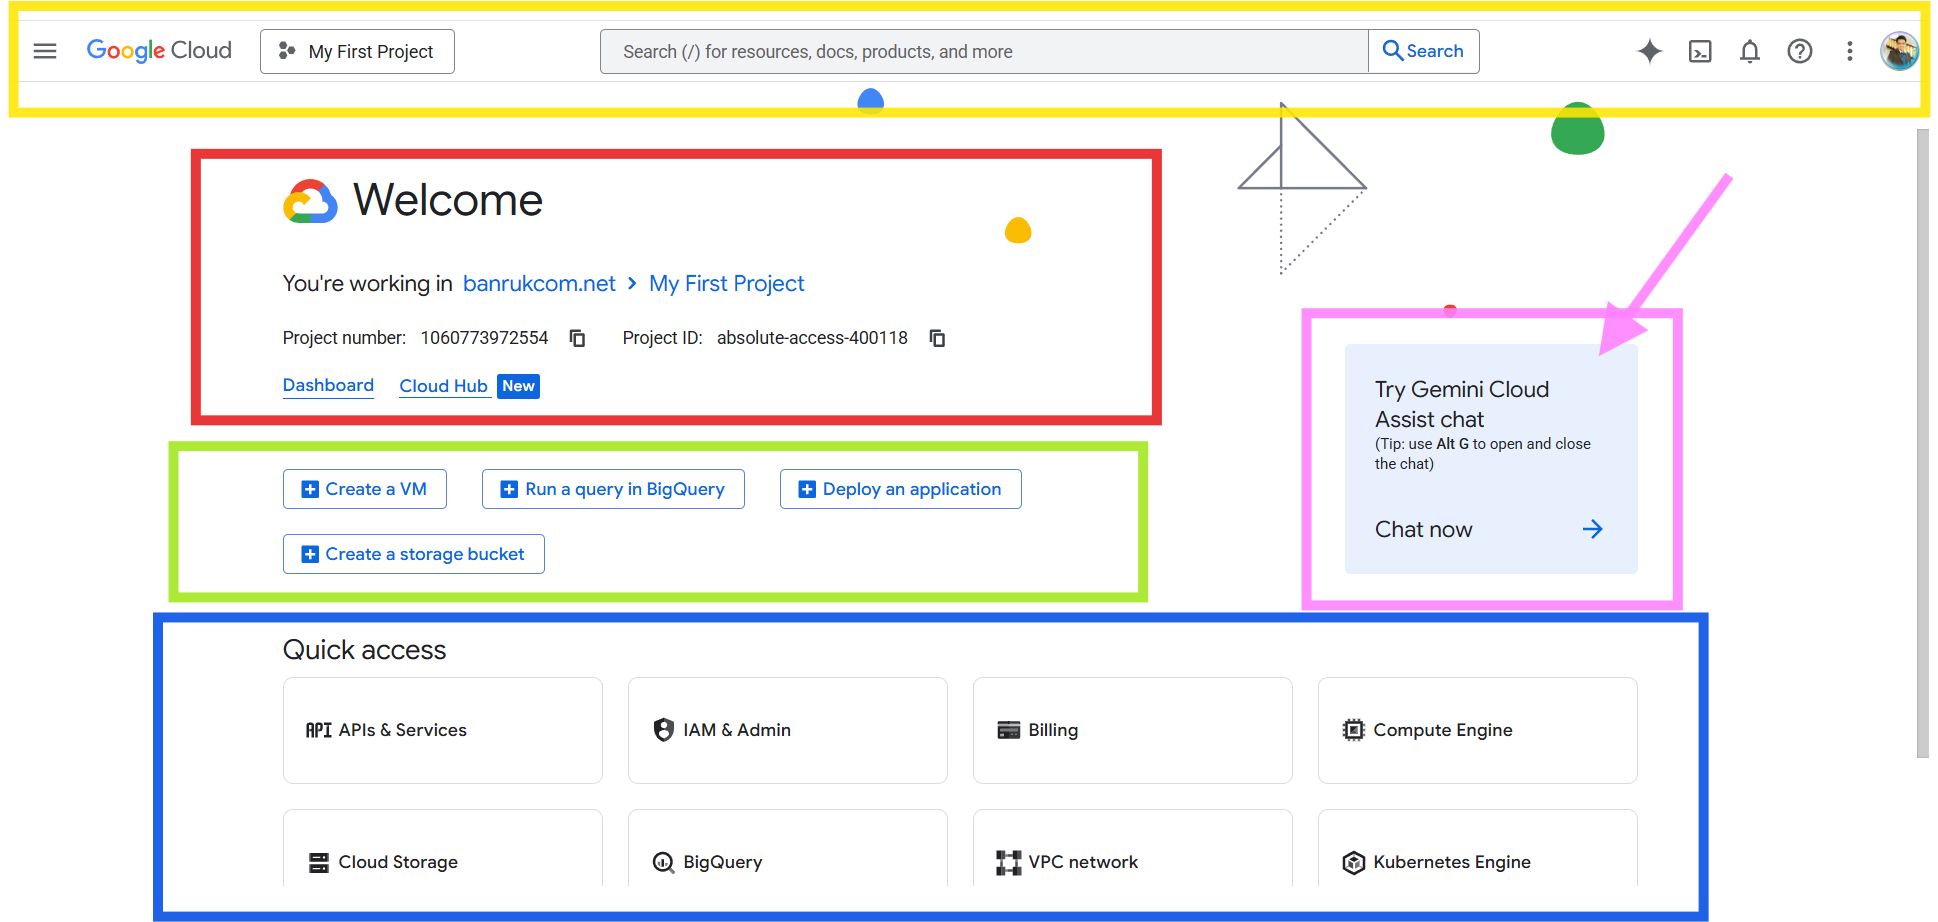Switch to the Dashboard tab
The height and width of the screenshot is (922, 1938).
click(328, 386)
